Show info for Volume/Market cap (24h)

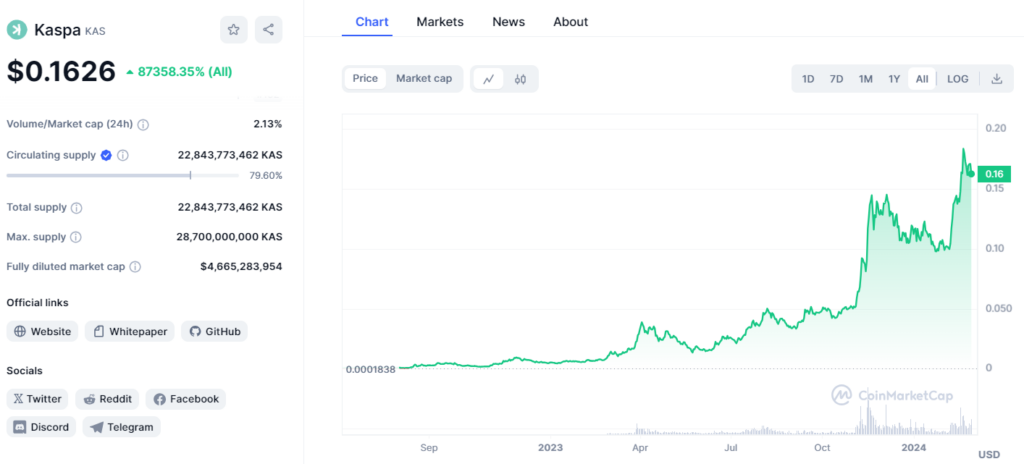[x=143, y=124]
